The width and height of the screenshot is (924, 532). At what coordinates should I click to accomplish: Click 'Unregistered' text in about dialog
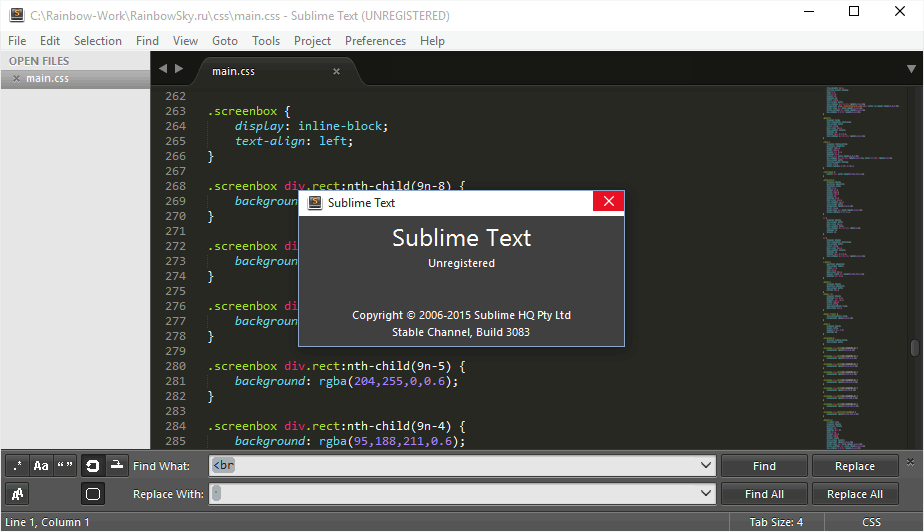pos(461,263)
